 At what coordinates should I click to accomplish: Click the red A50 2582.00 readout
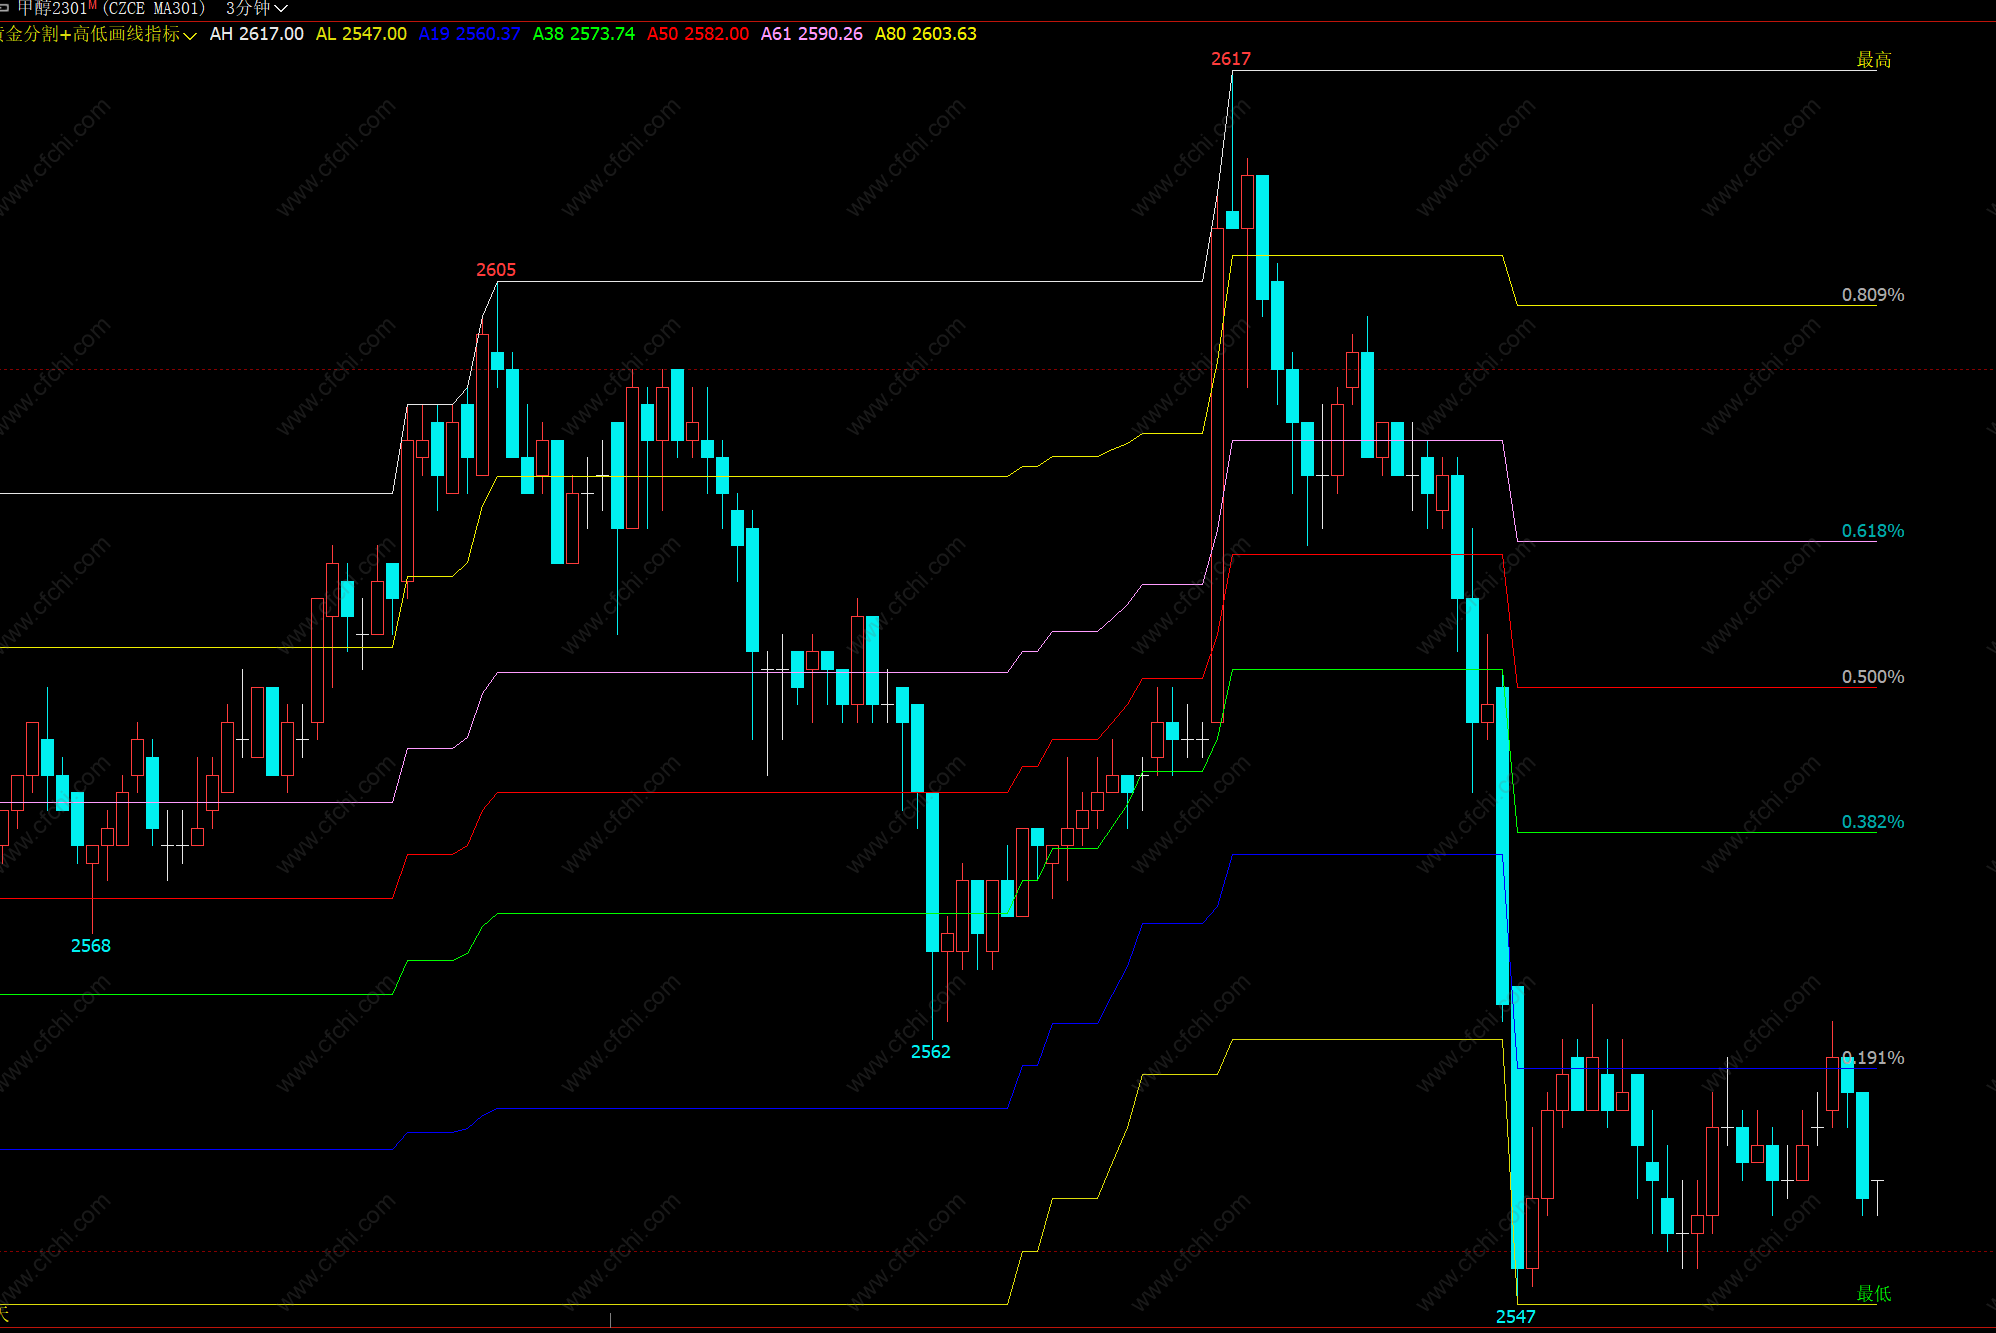[697, 34]
